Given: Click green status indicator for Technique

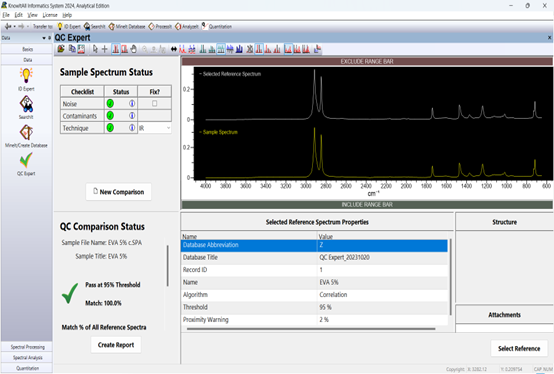Looking at the screenshot, I should click(x=110, y=127).
